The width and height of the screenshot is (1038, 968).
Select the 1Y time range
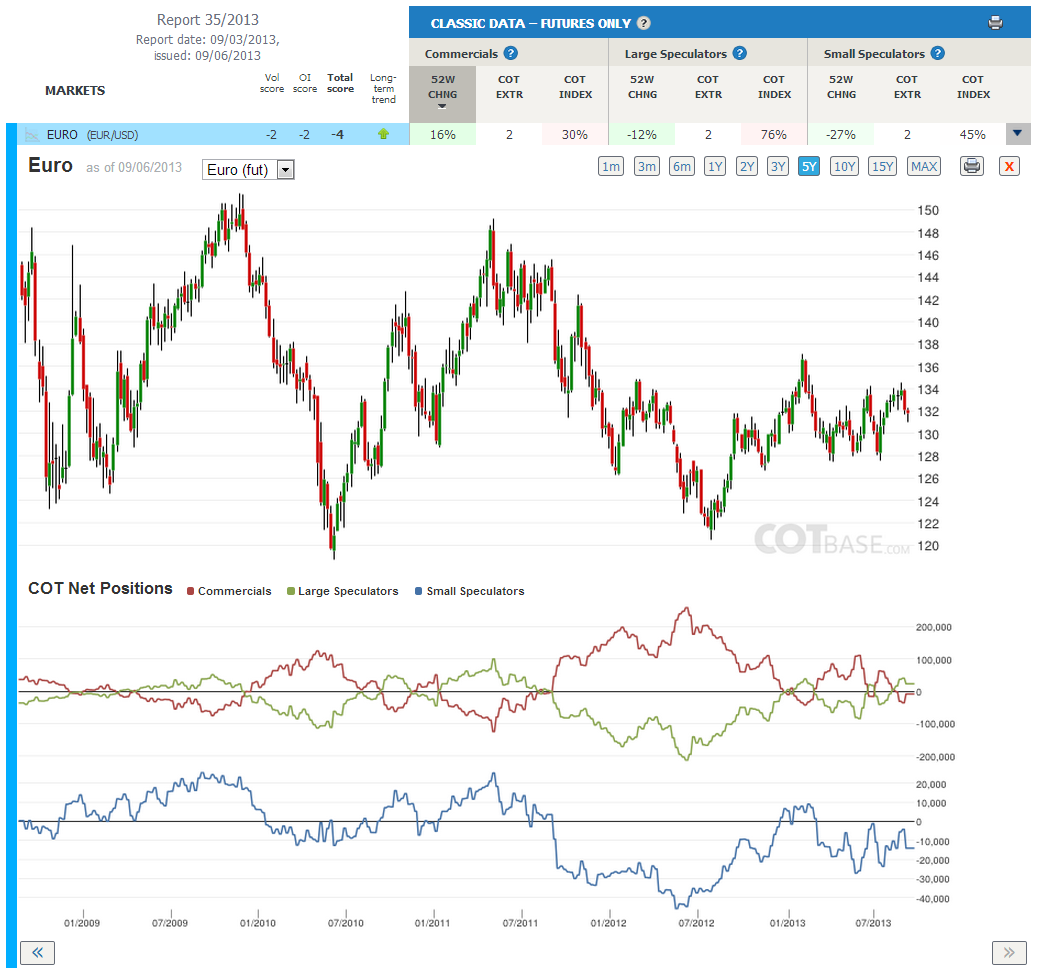click(x=715, y=166)
